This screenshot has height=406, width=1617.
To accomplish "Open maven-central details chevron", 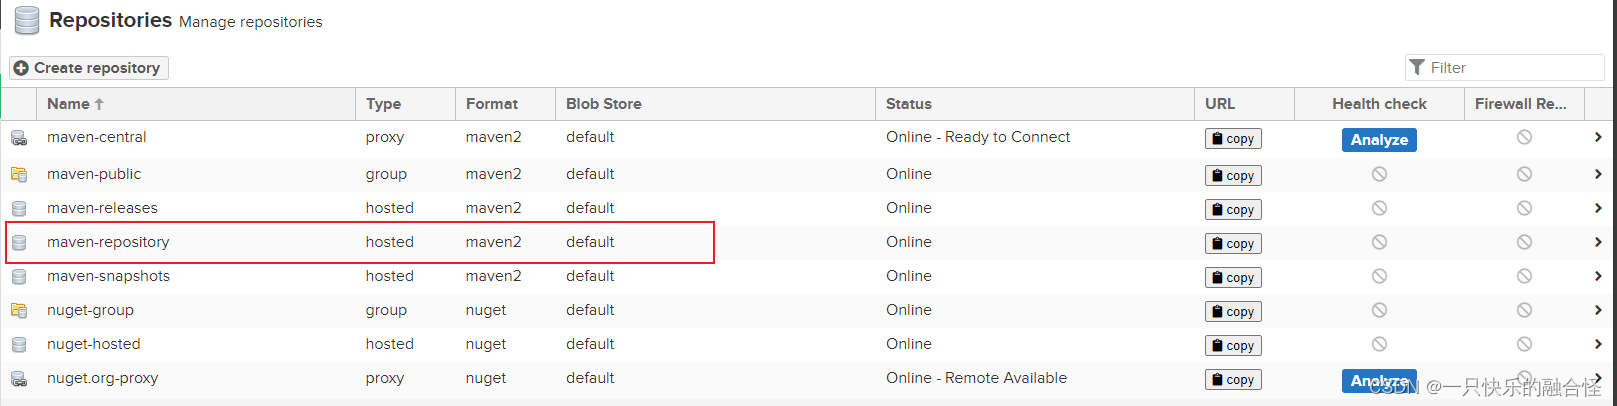I will pos(1598,137).
